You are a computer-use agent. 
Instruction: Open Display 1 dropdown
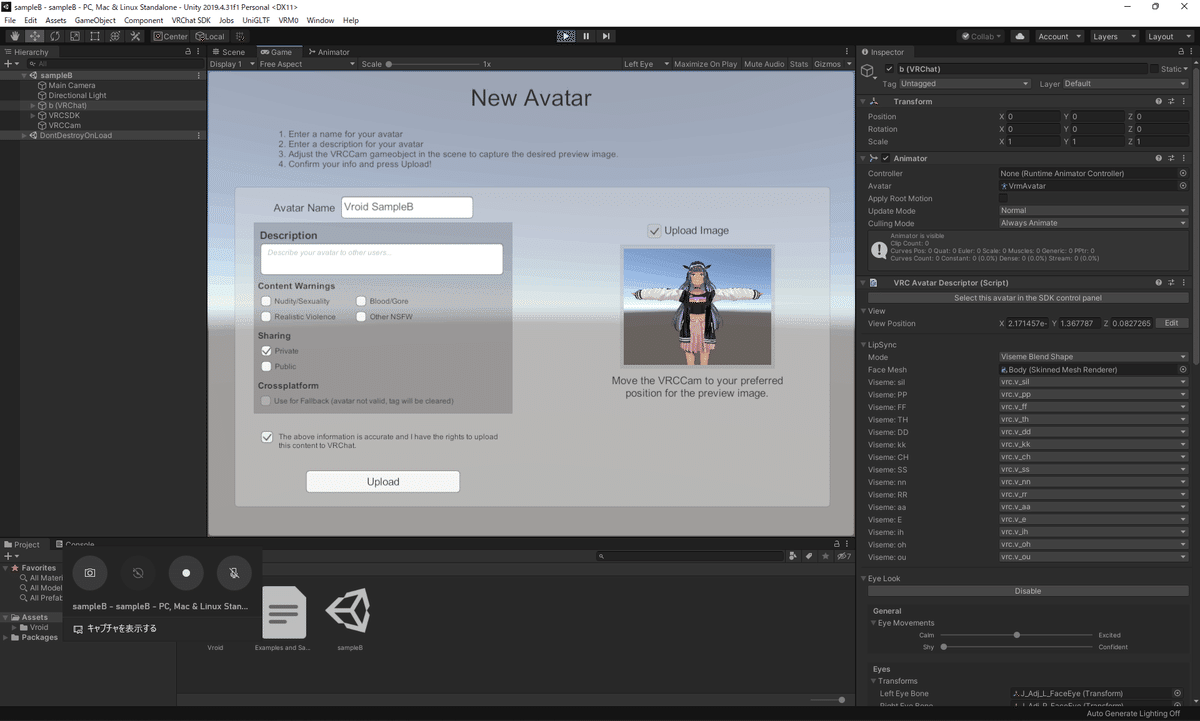click(231, 64)
